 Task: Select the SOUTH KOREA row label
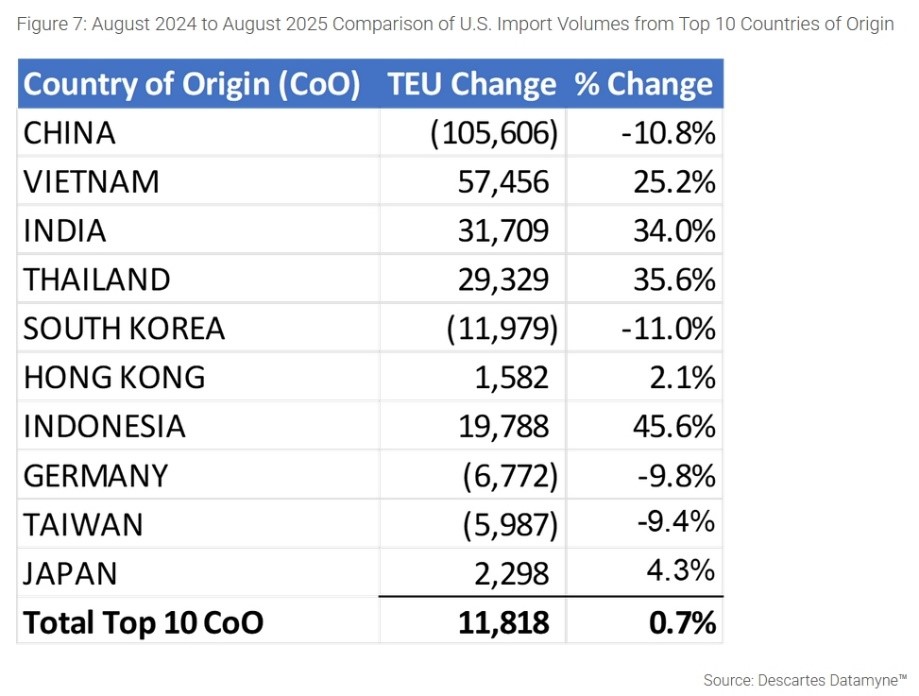(x=124, y=328)
